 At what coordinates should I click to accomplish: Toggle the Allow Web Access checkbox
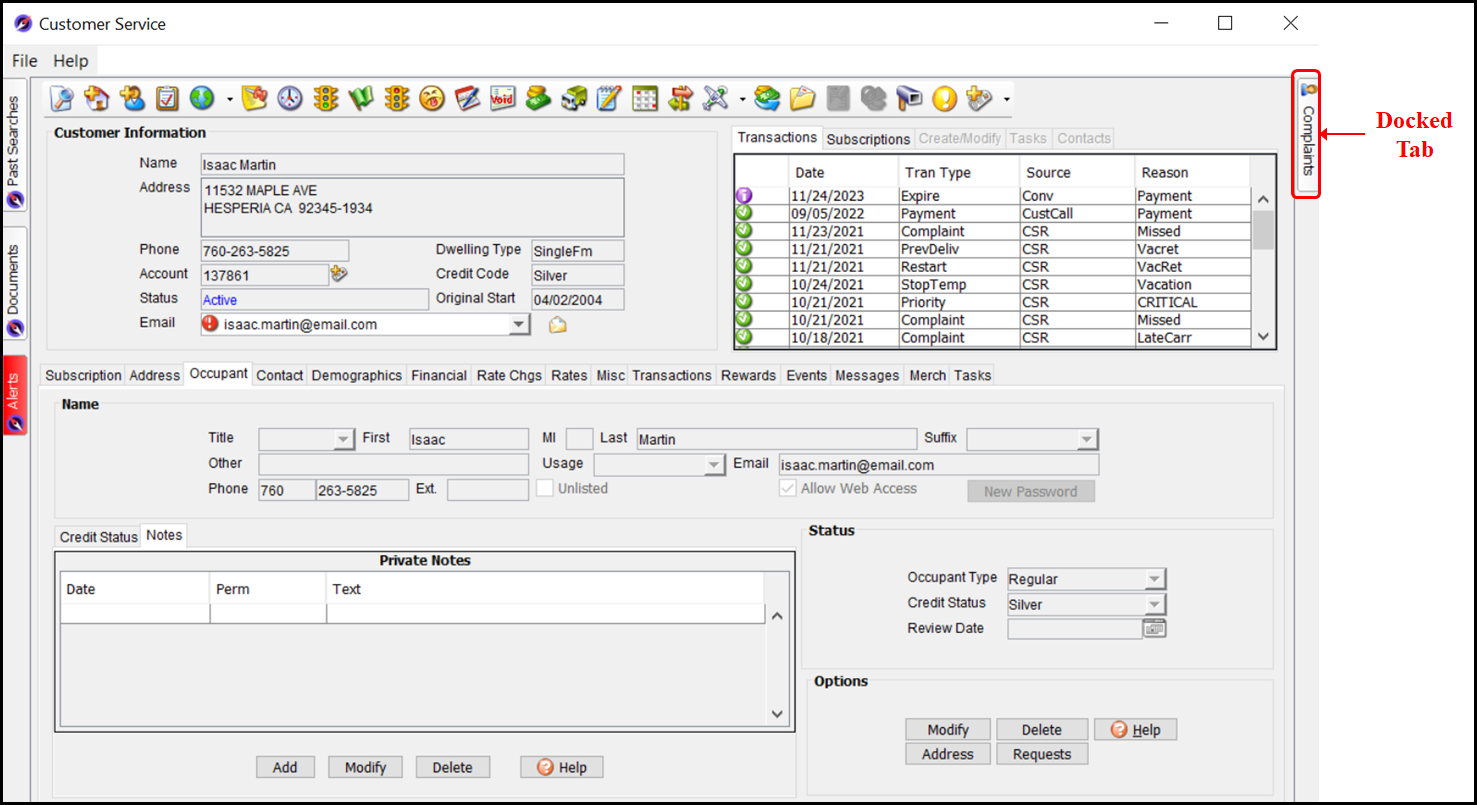(788, 489)
